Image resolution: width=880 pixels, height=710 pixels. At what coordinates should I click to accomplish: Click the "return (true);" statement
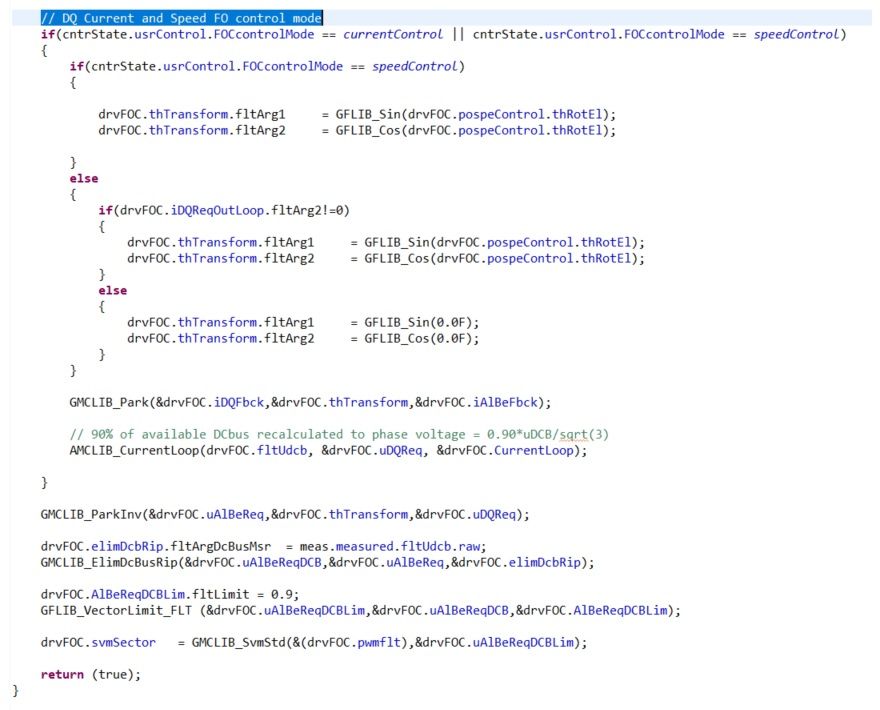(x=90, y=675)
